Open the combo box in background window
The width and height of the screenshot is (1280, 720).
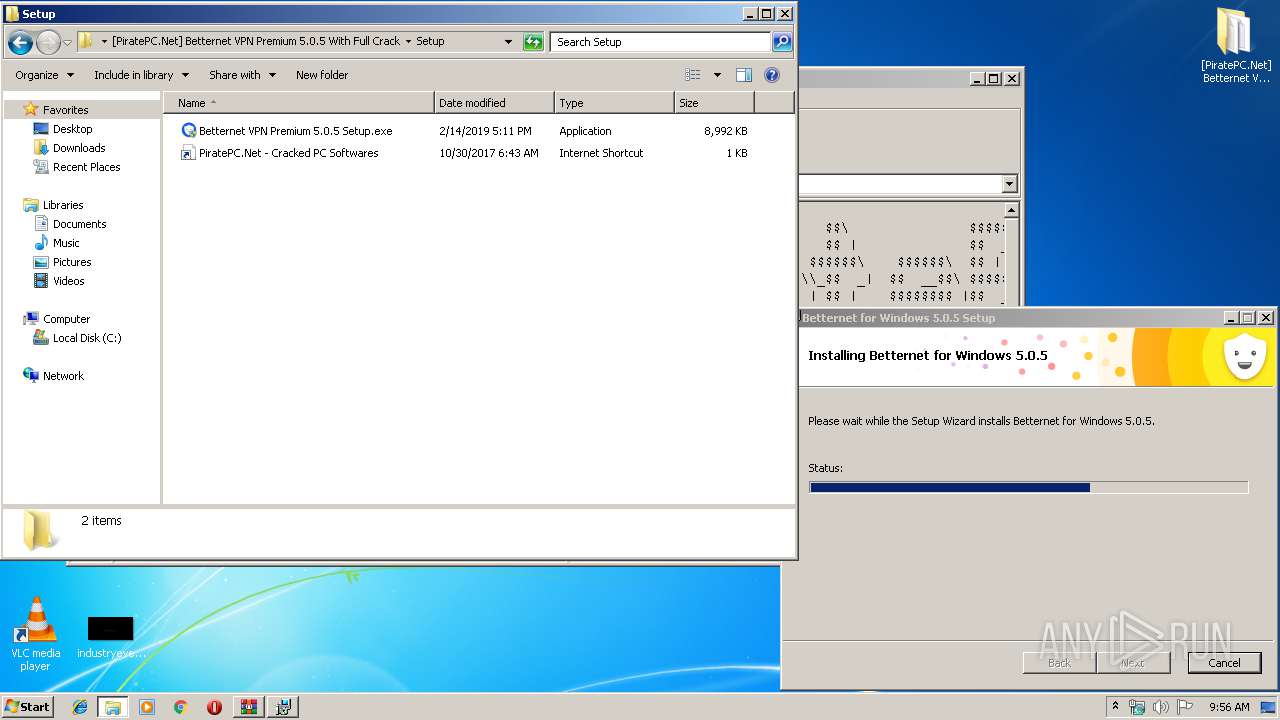coord(1009,184)
